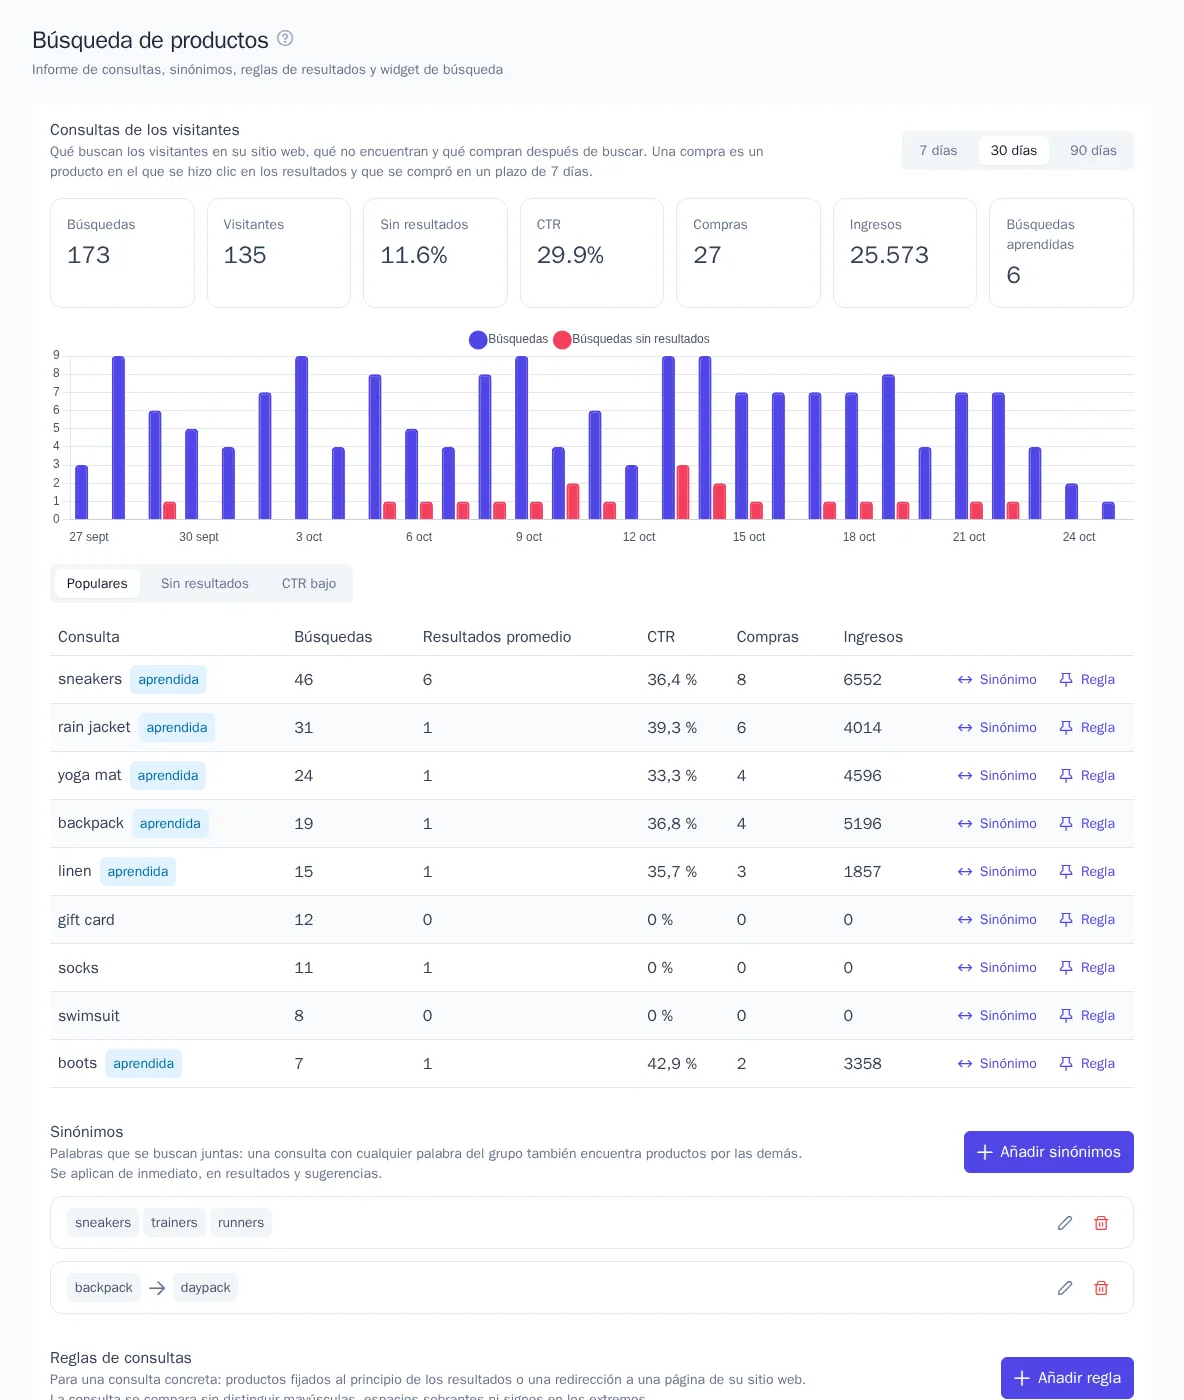Show the CTR bajo tab
The image size is (1184, 1400).
[309, 584]
